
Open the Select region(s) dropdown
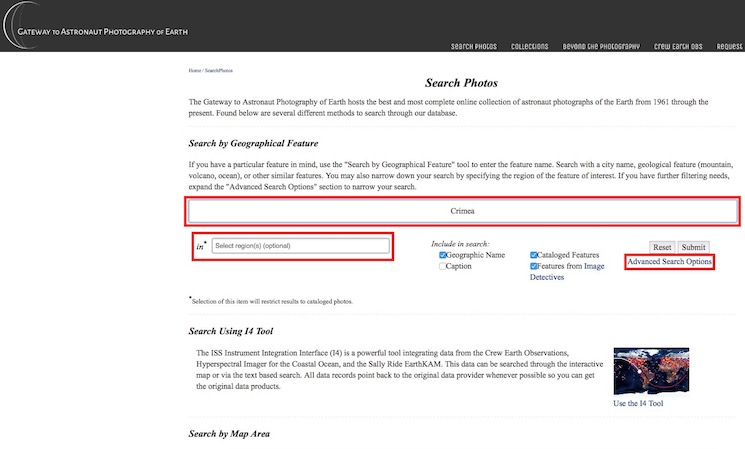pyautogui.click(x=300, y=246)
